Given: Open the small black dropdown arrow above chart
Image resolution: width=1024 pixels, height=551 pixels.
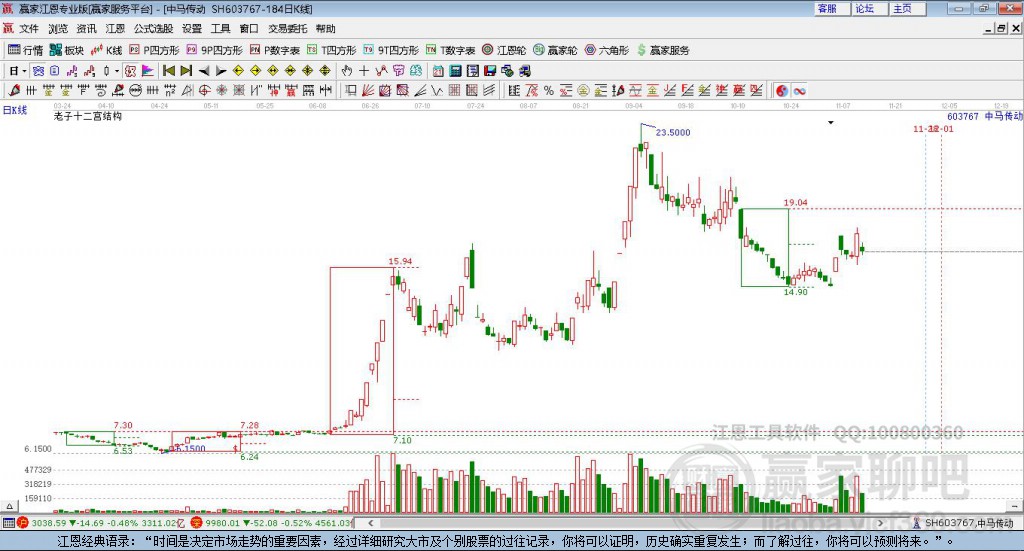Looking at the screenshot, I should [831, 123].
